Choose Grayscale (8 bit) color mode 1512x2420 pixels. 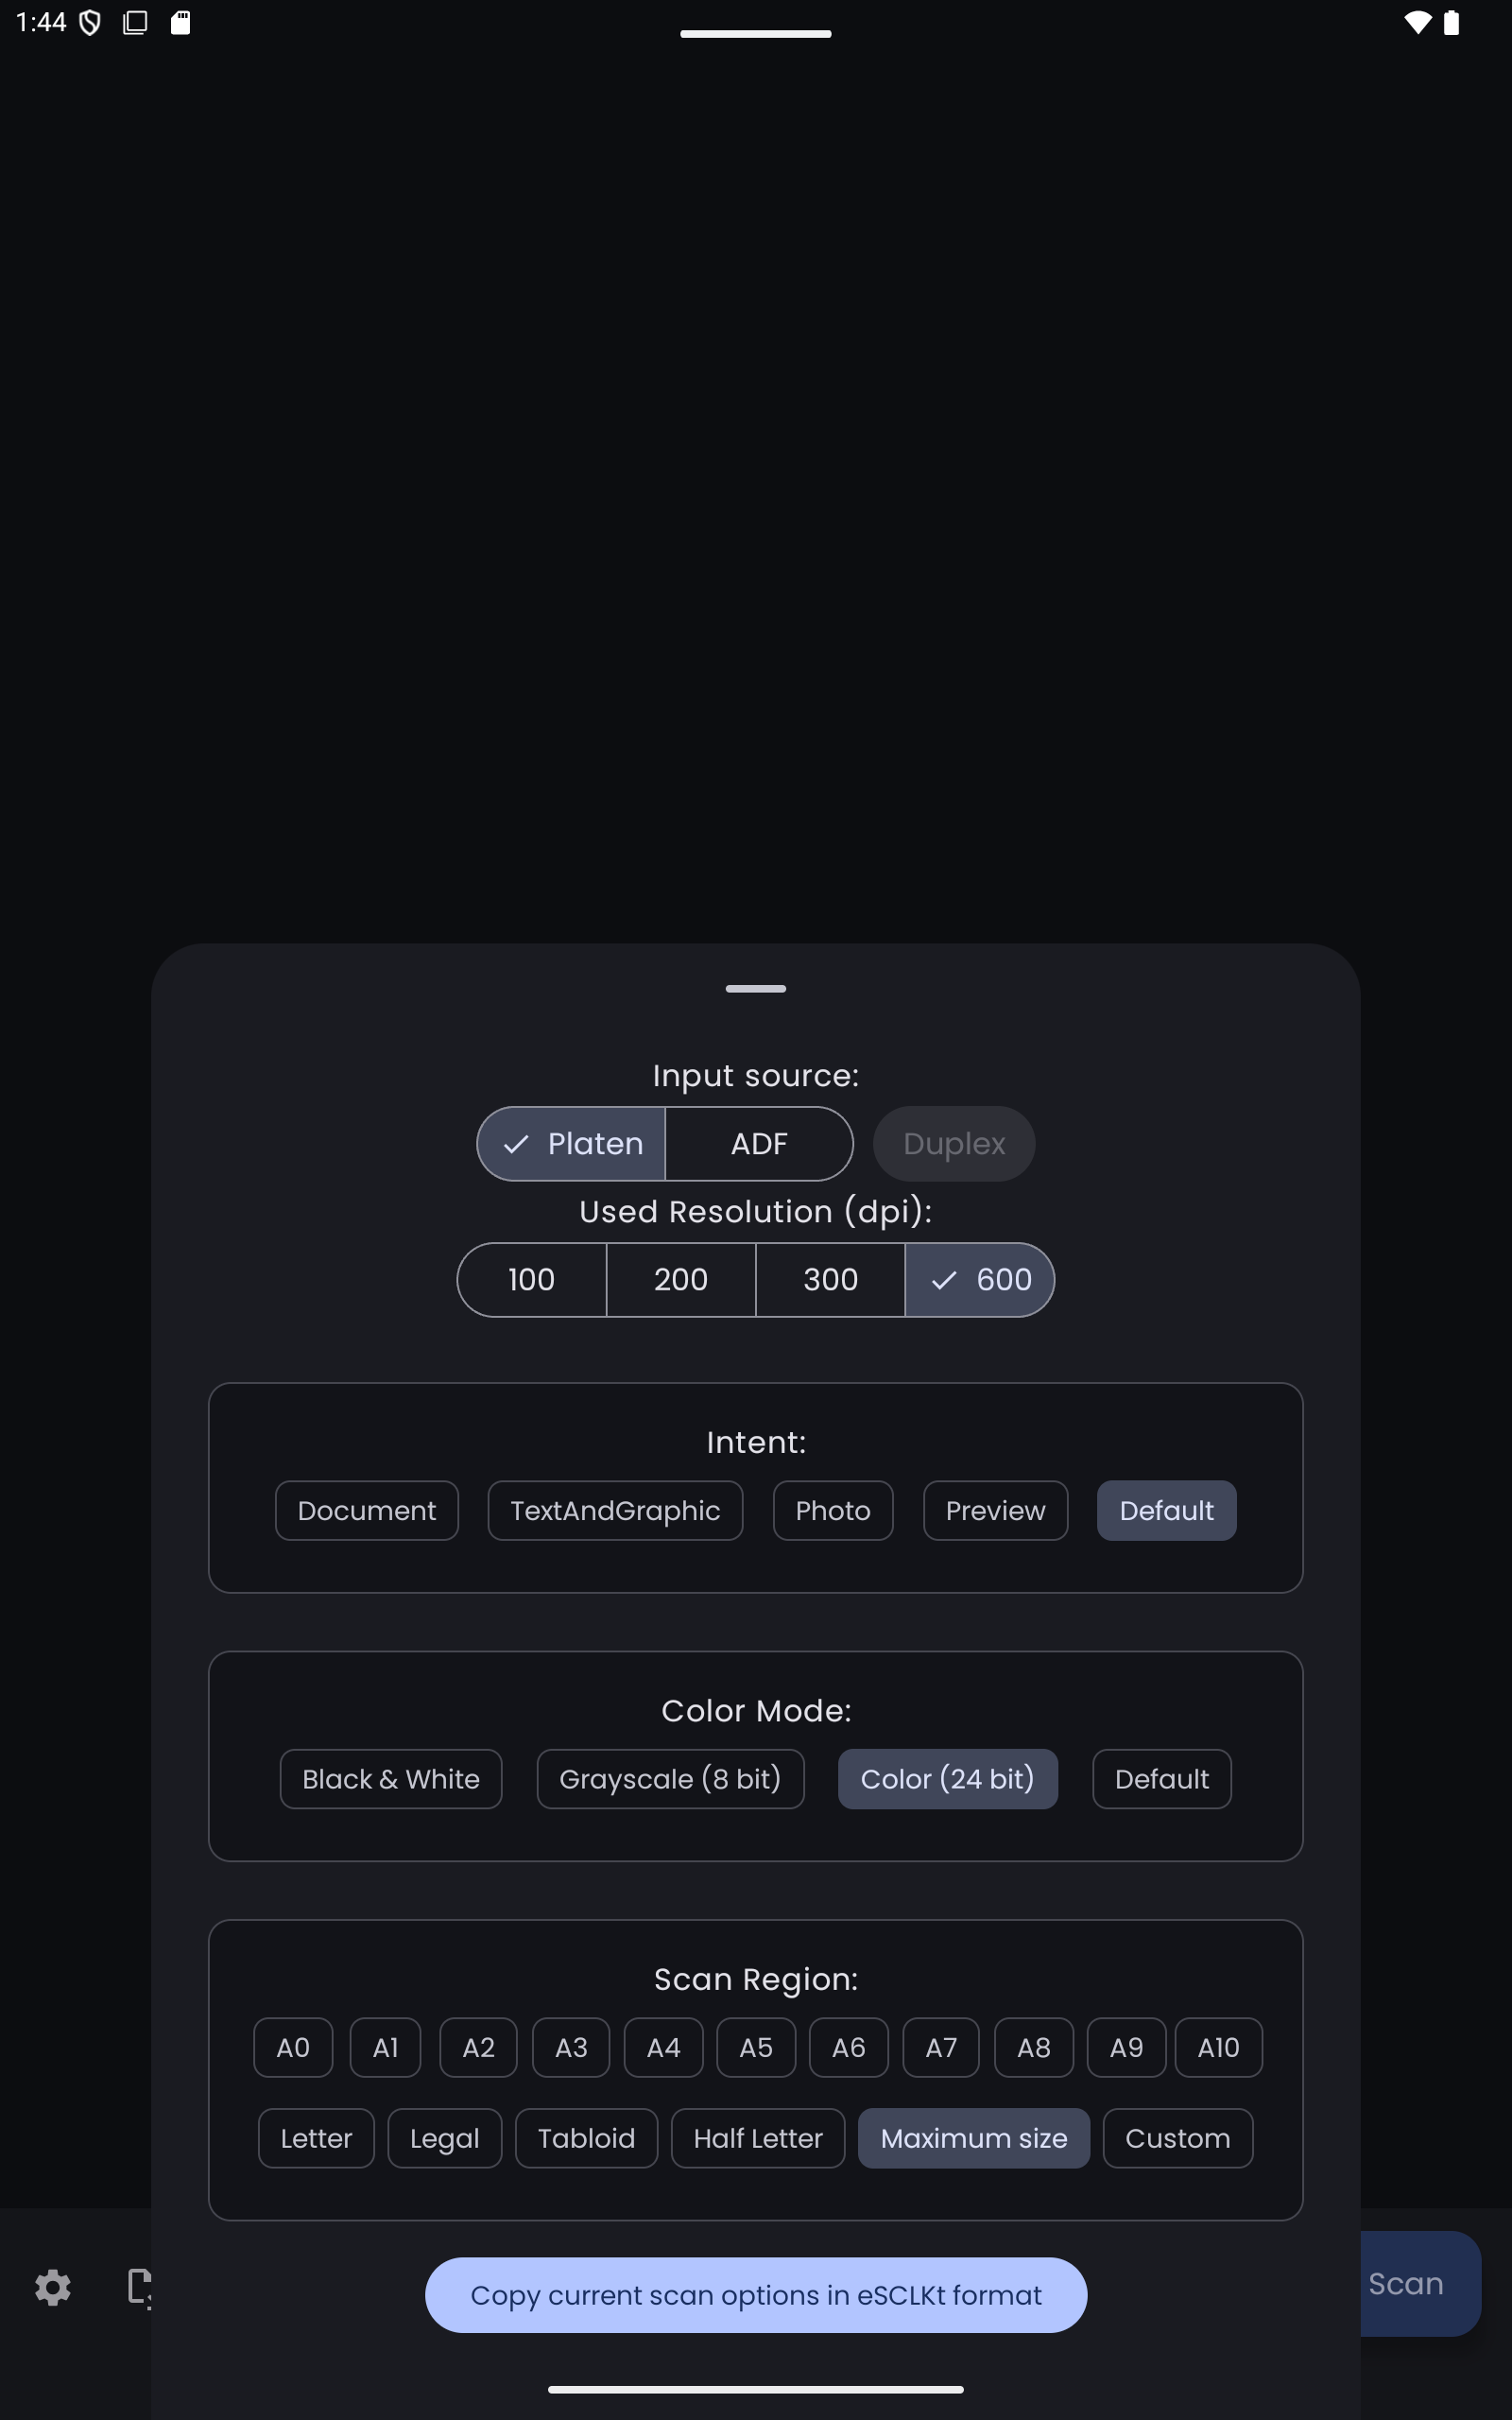[669, 1778]
